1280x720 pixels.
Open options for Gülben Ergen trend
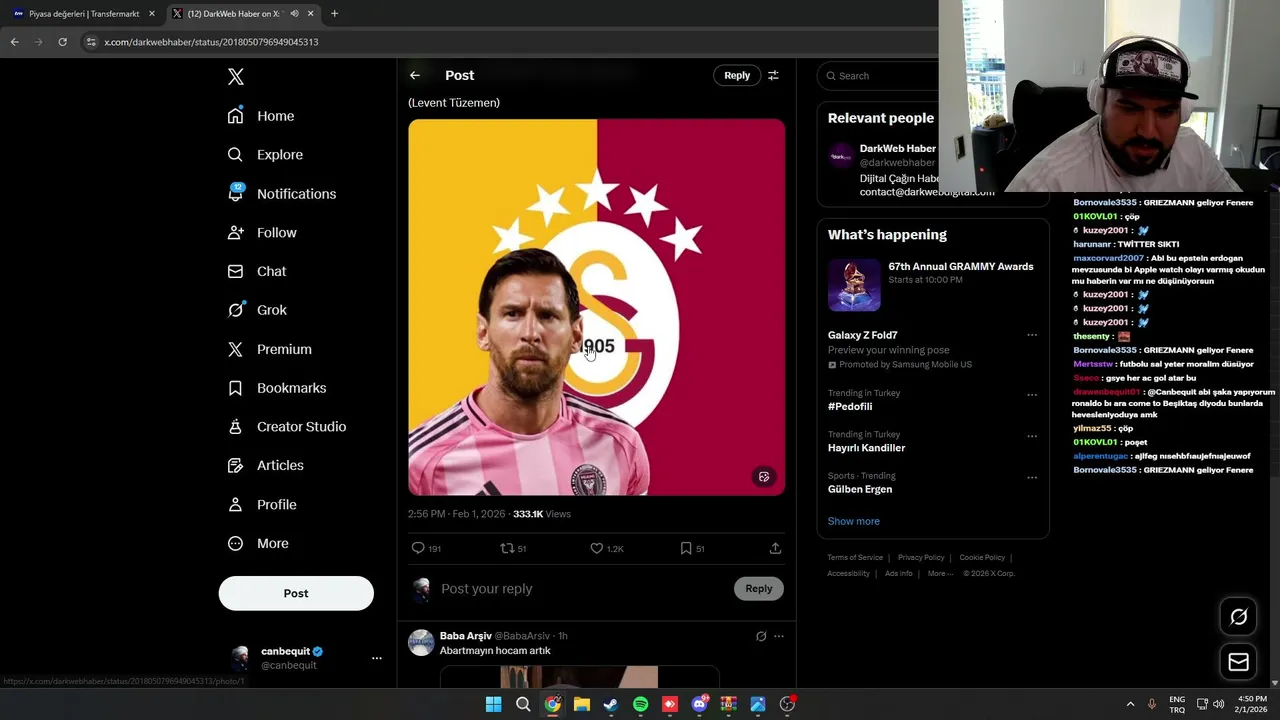click(1032, 478)
